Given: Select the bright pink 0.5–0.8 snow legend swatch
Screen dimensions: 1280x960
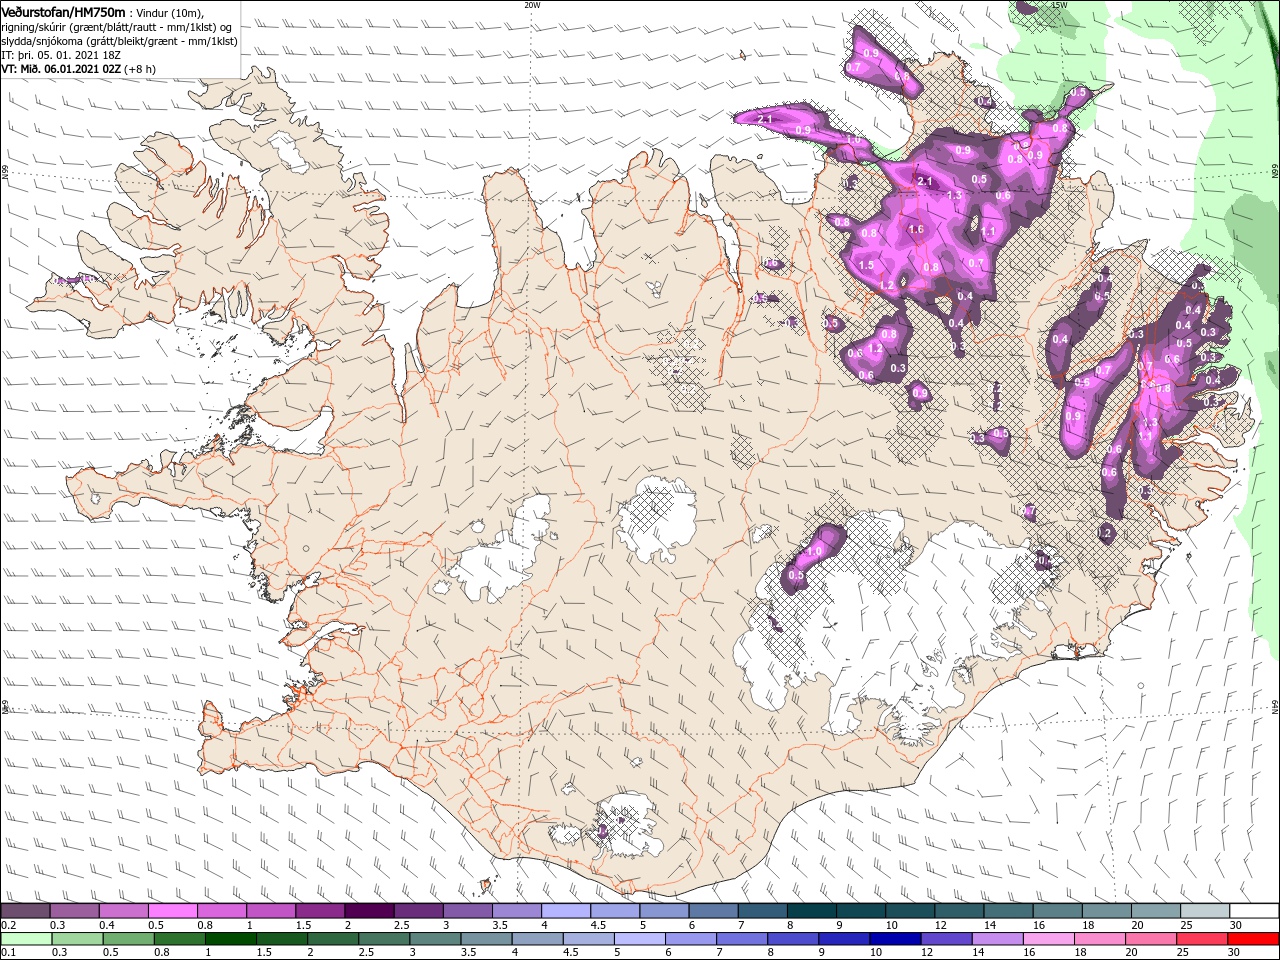Looking at the screenshot, I should click(x=172, y=911).
